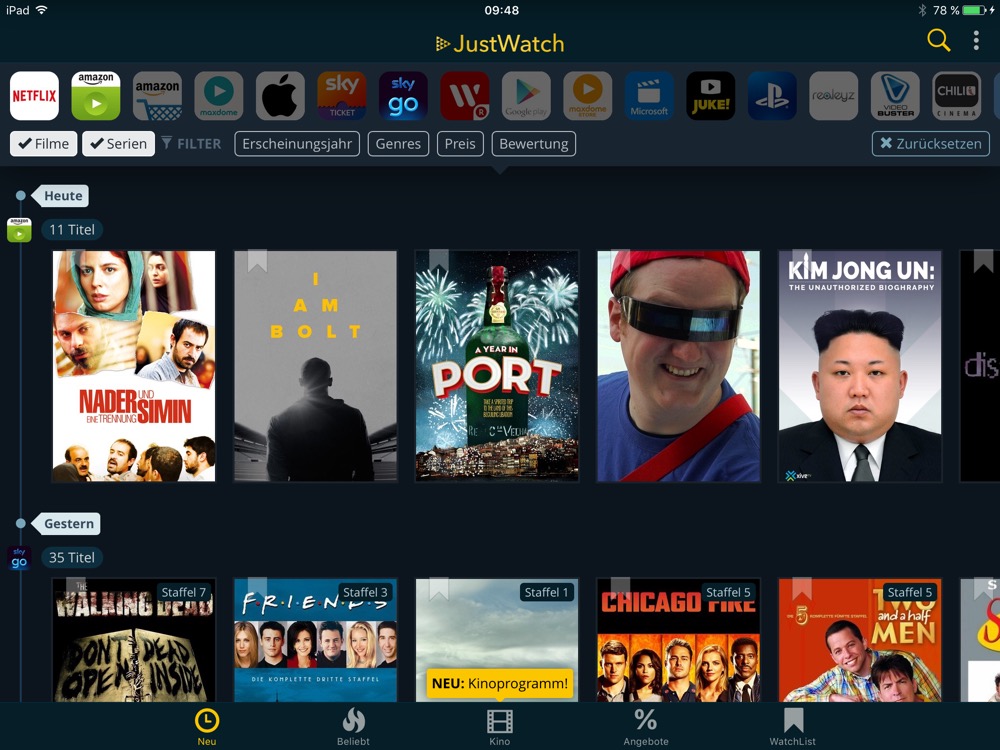Image resolution: width=1000 pixels, height=750 pixels.
Task: Tap the NEU: Kinoprogramm! banner
Action: [499, 685]
